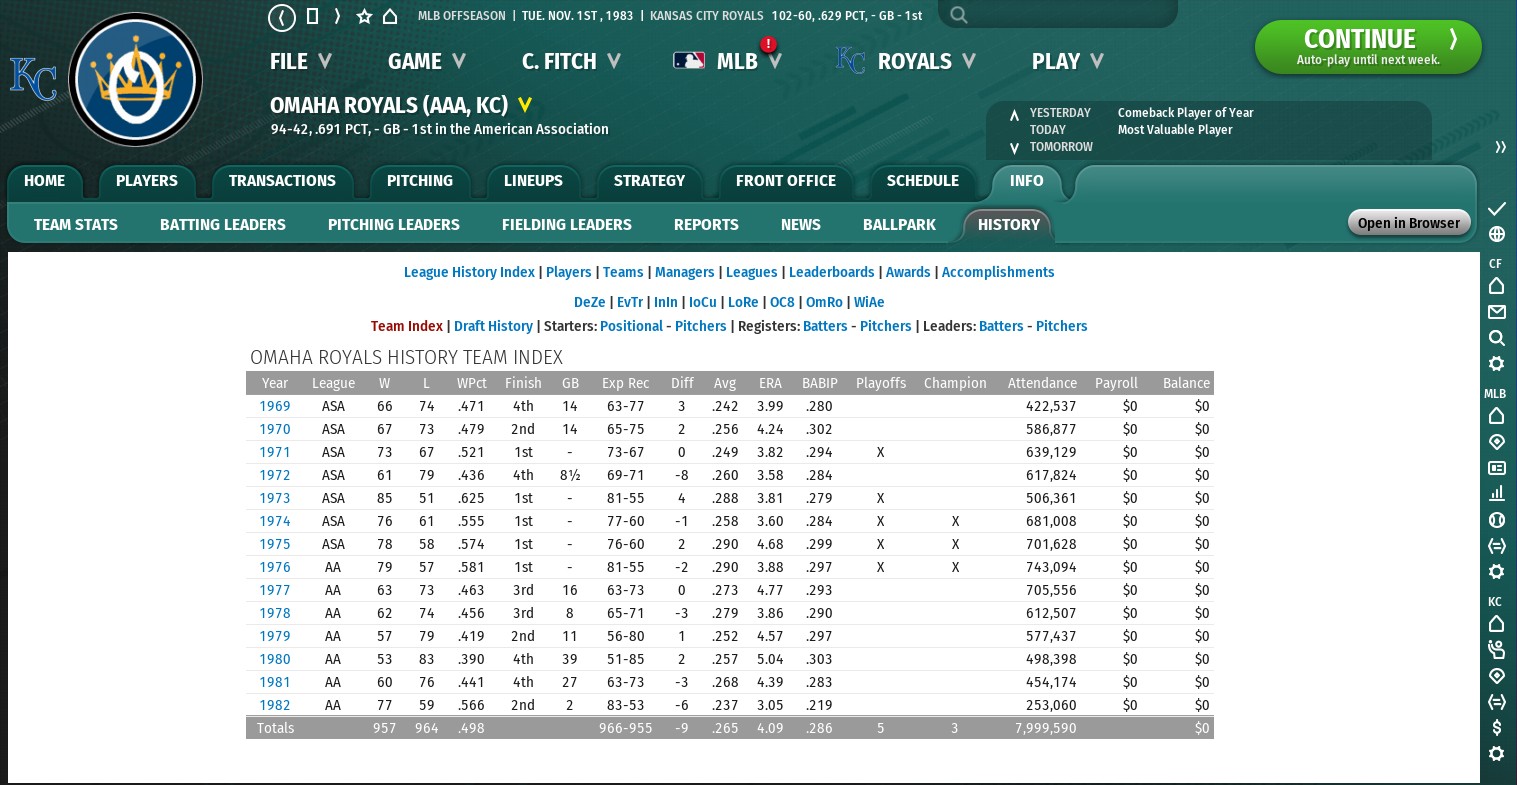Click the top search input field
The height and width of the screenshot is (785, 1517).
coord(1058,15)
